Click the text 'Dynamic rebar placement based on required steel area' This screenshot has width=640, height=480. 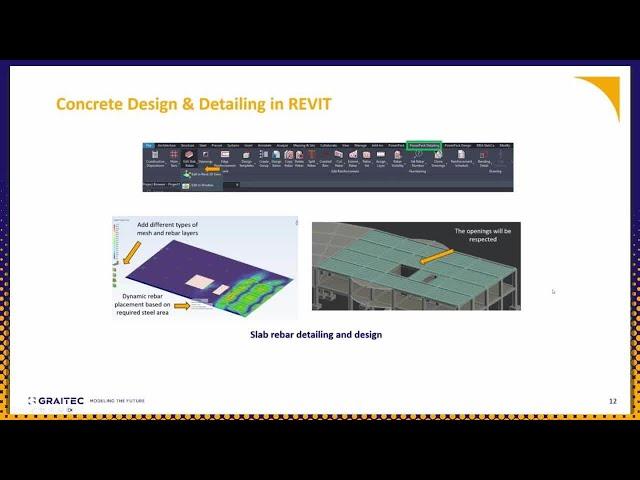[142, 304]
